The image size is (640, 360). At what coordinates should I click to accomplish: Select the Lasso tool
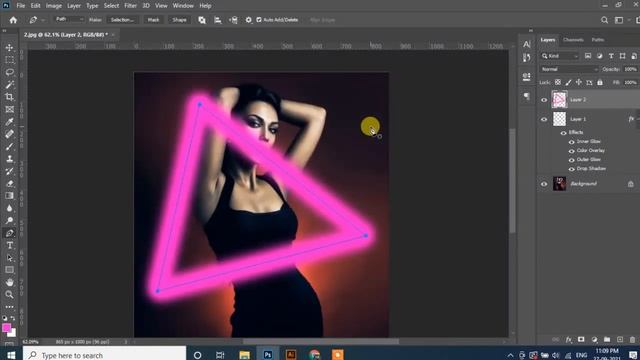point(9,72)
